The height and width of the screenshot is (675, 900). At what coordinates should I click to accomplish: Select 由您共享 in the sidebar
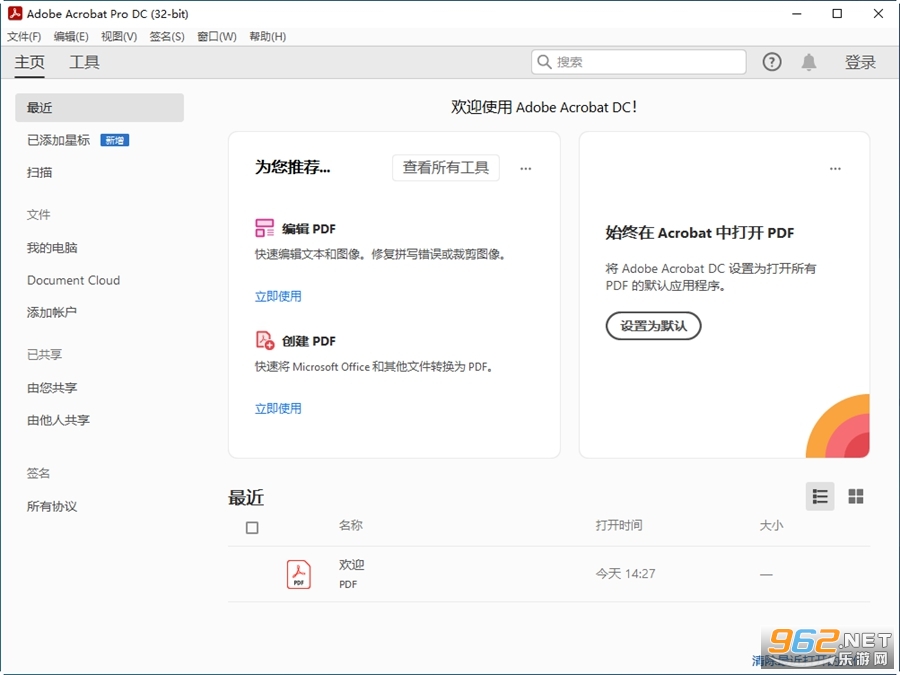[52, 387]
